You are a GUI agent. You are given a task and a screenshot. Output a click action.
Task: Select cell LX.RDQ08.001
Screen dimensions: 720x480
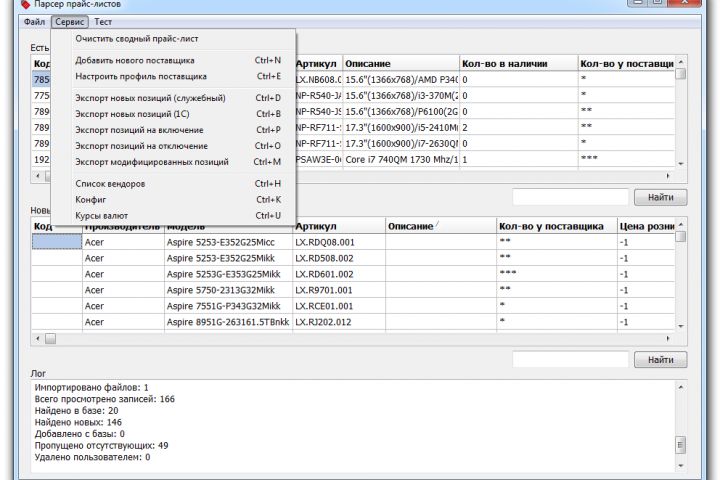point(338,243)
